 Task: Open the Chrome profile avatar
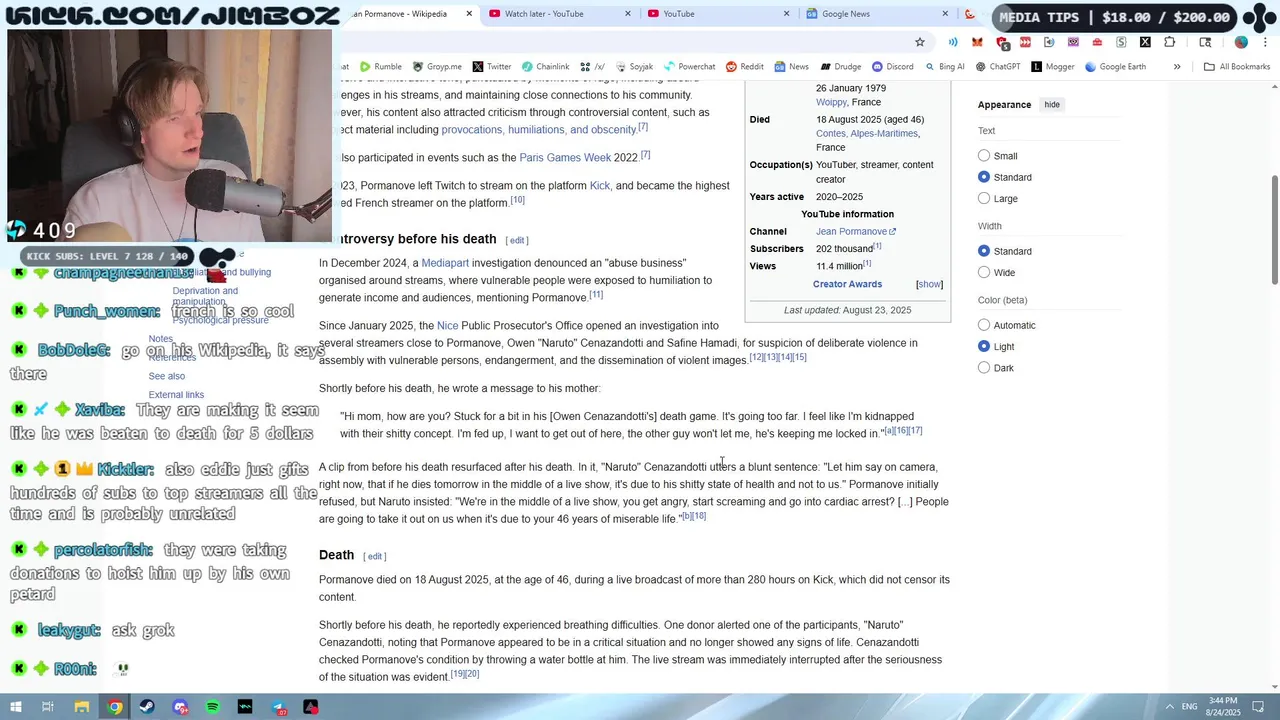1241,42
